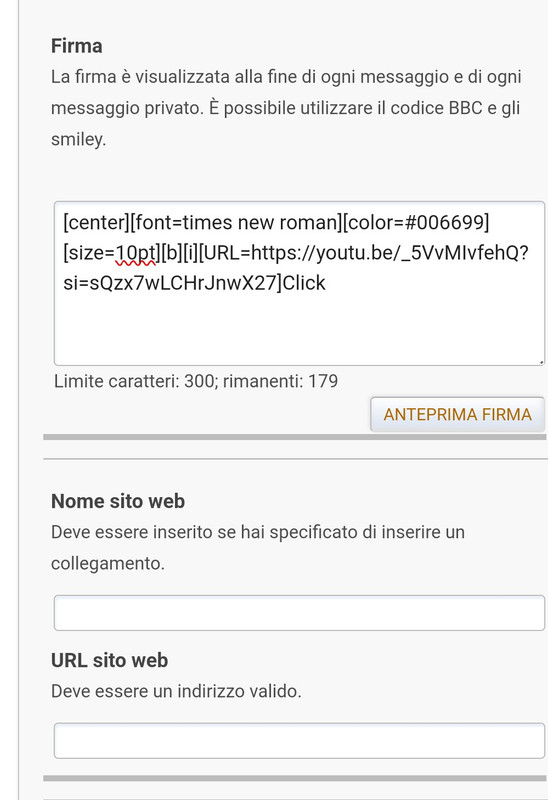Click the Deve essere un indirizzo valido hint
Viewport: 548px width, 800px height.
point(176,691)
